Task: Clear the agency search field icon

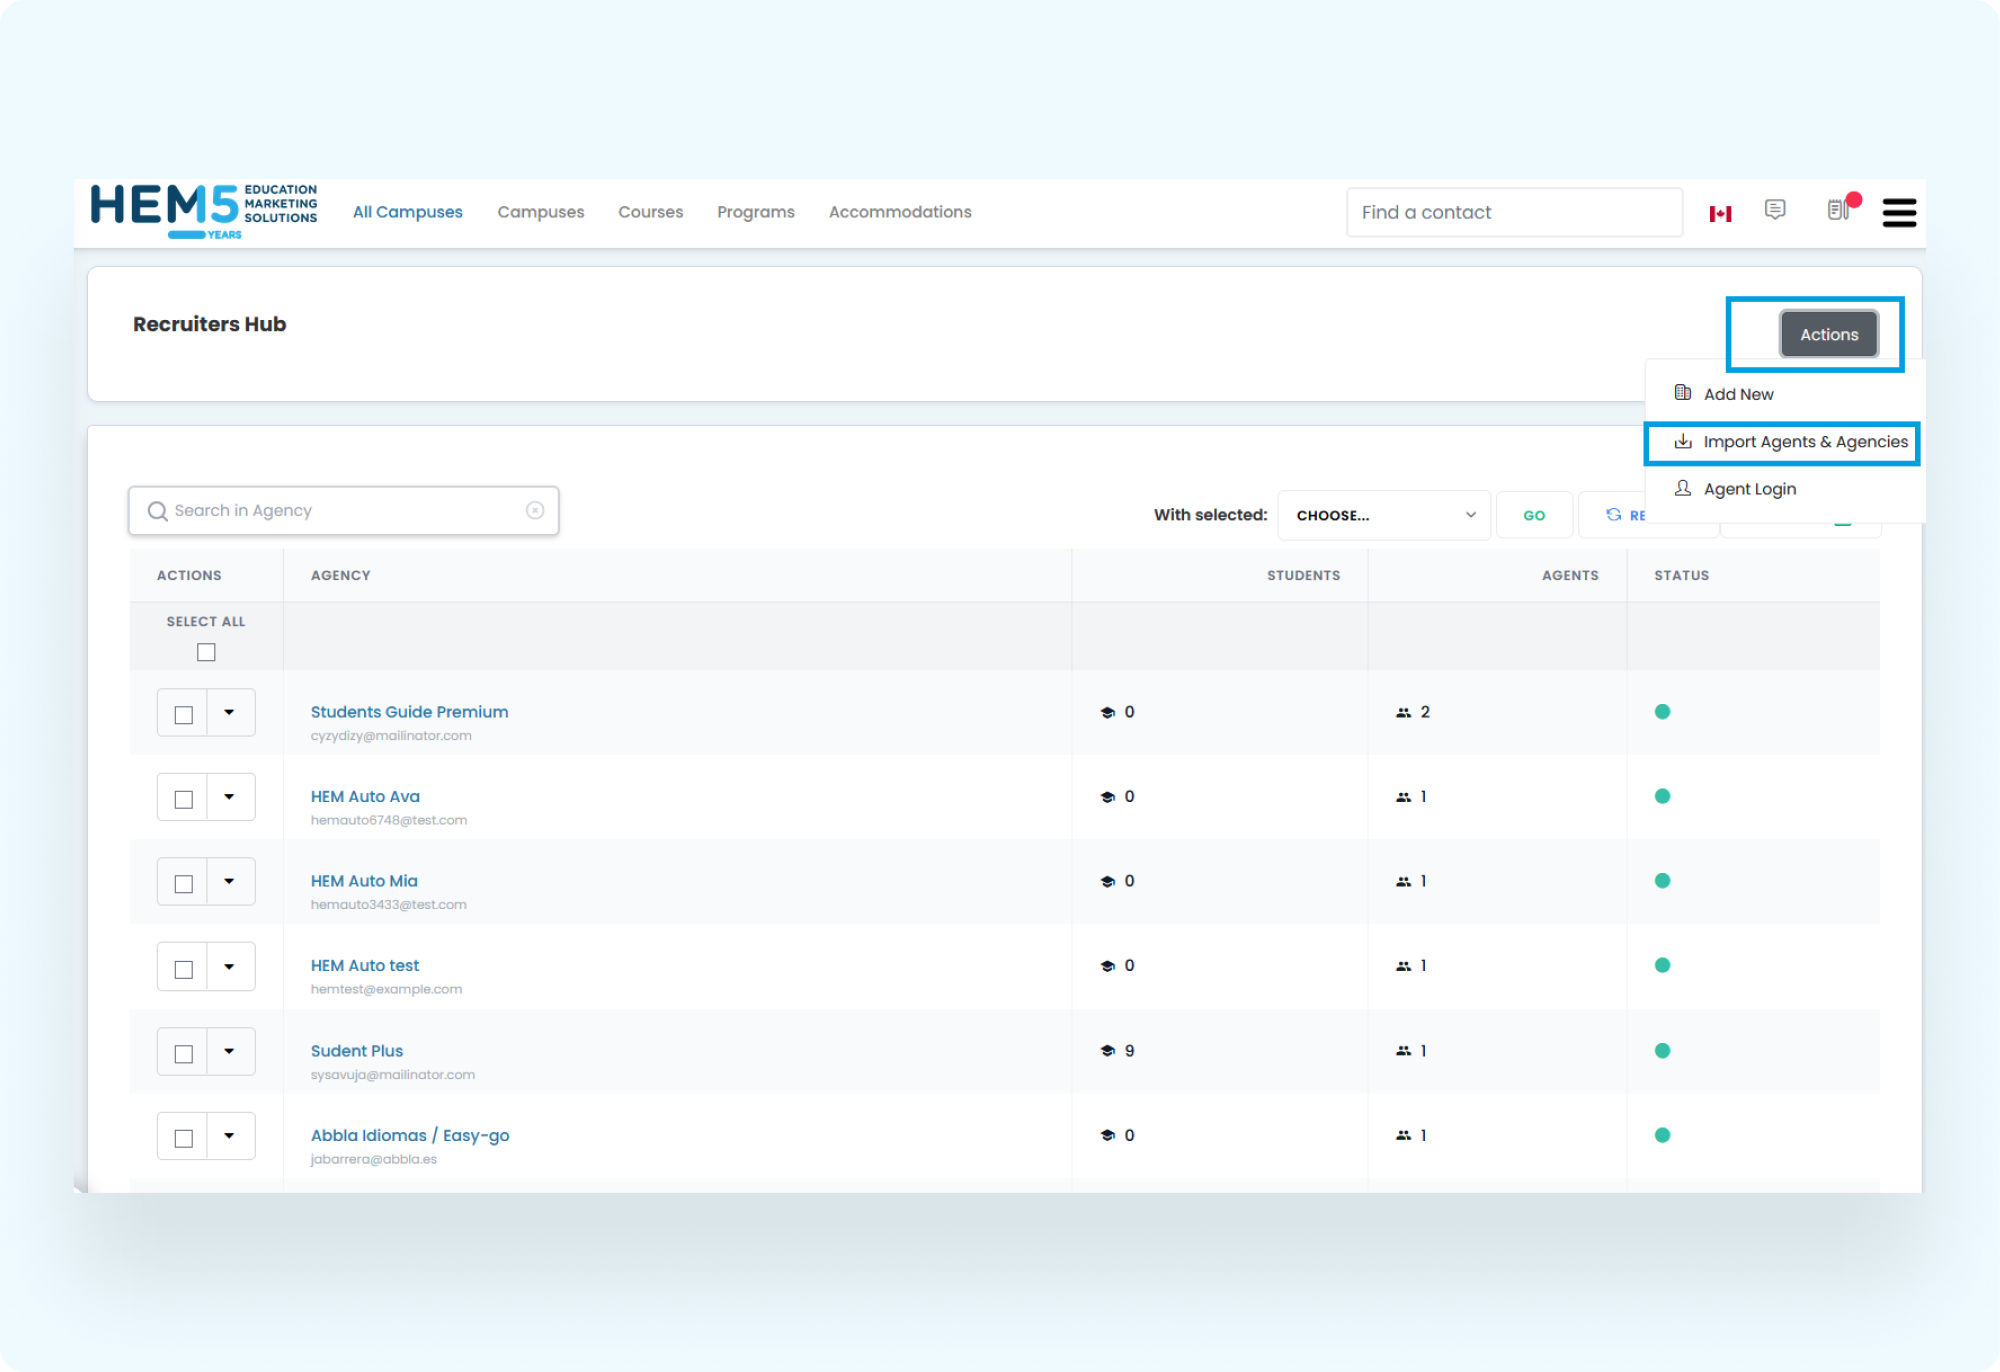Action: coord(535,511)
